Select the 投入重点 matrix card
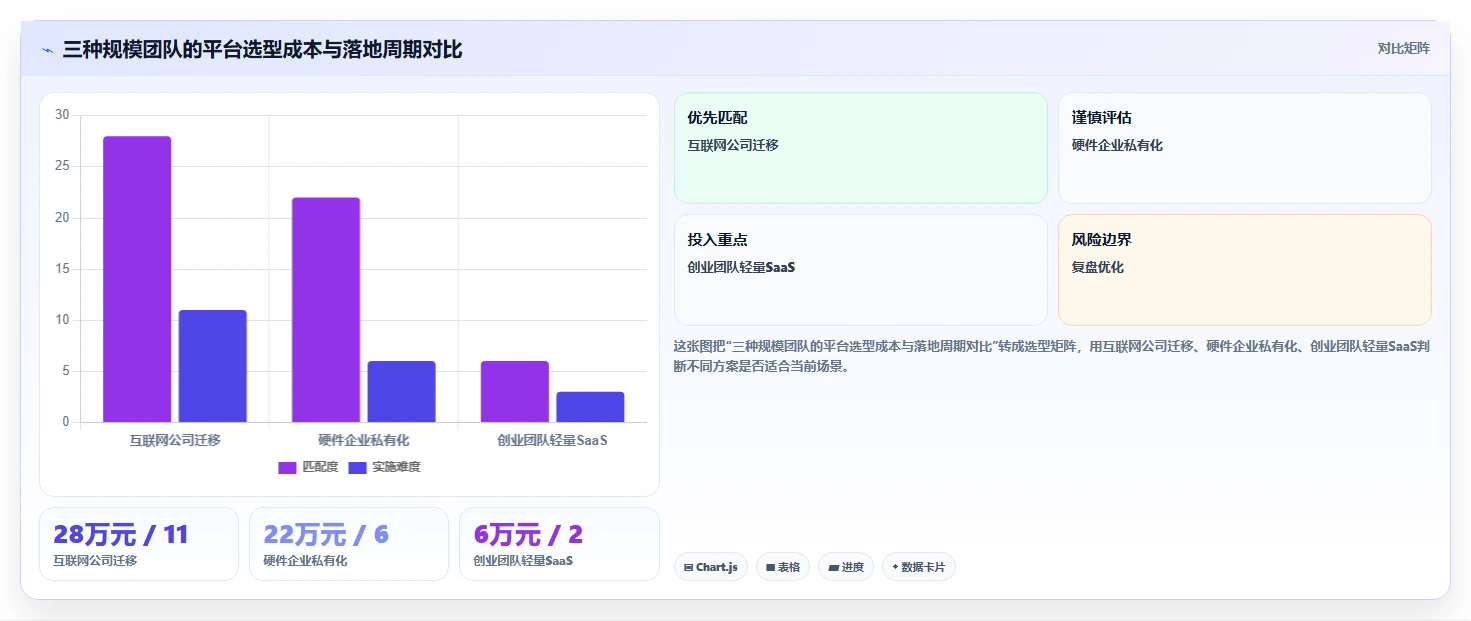Viewport: 1471px width, 621px height. click(x=861, y=270)
